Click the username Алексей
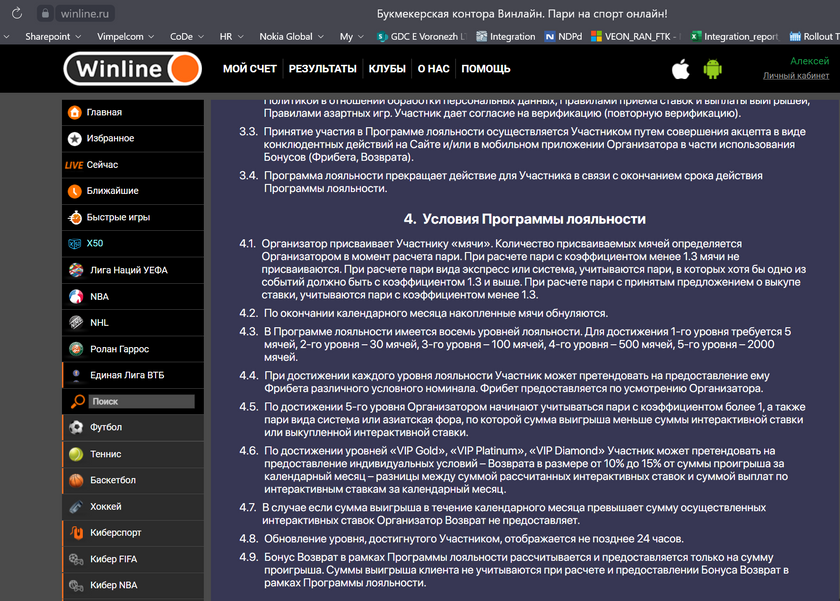 pos(809,61)
